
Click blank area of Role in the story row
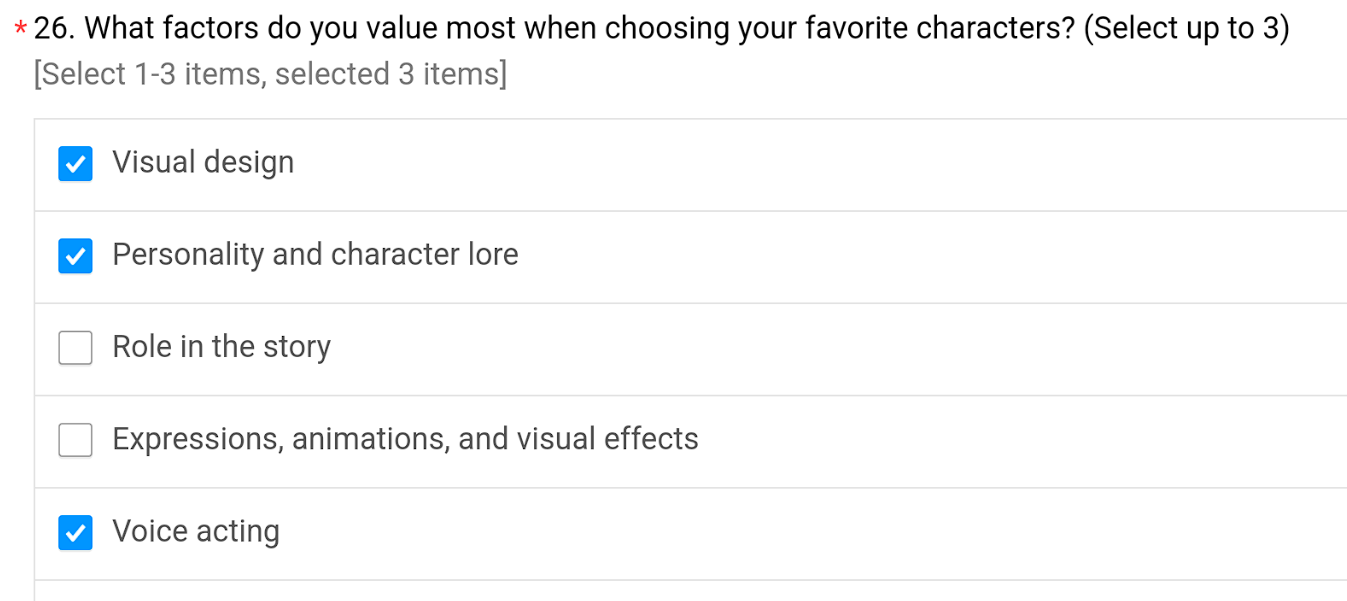(x=840, y=348)
